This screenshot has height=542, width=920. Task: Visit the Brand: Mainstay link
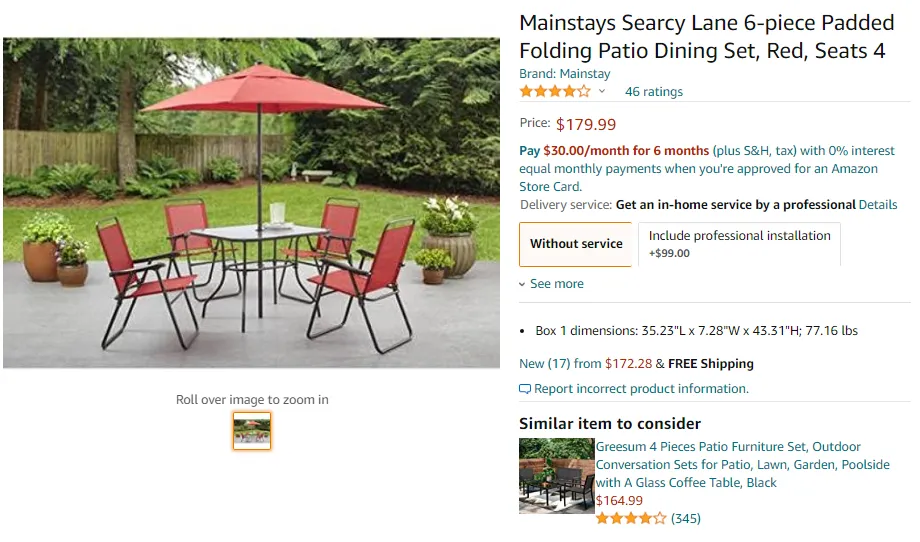(x=564, y=74)
